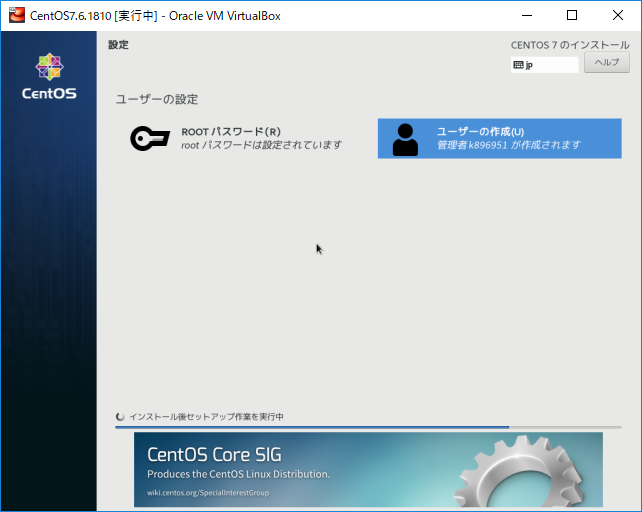Select the jp keyboard layout indicator

click(544, 65)
